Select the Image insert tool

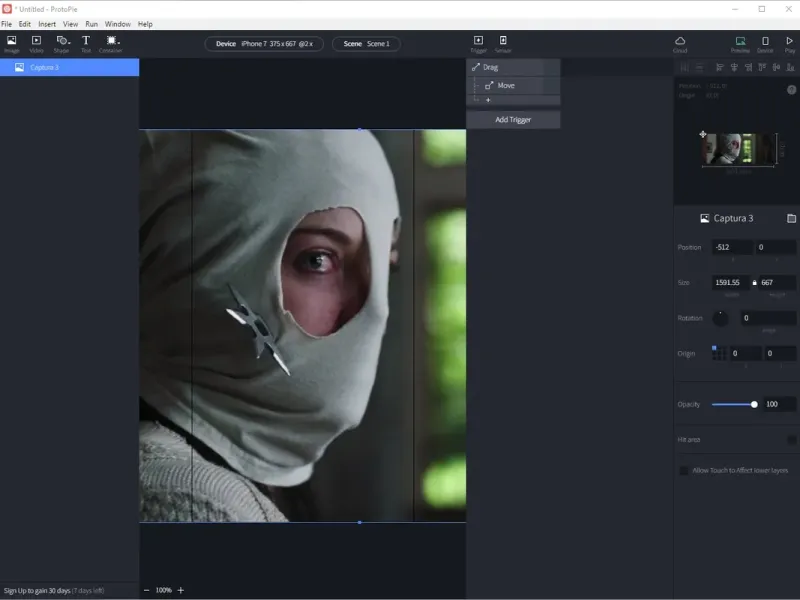(12, 42)
